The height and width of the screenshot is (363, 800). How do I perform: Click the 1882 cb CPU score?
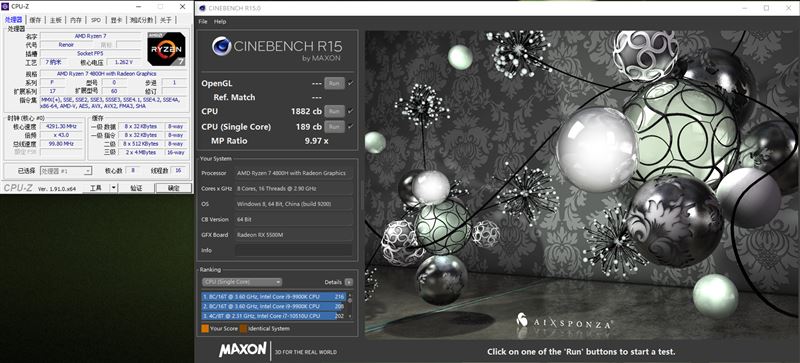[x=307, y=111]
